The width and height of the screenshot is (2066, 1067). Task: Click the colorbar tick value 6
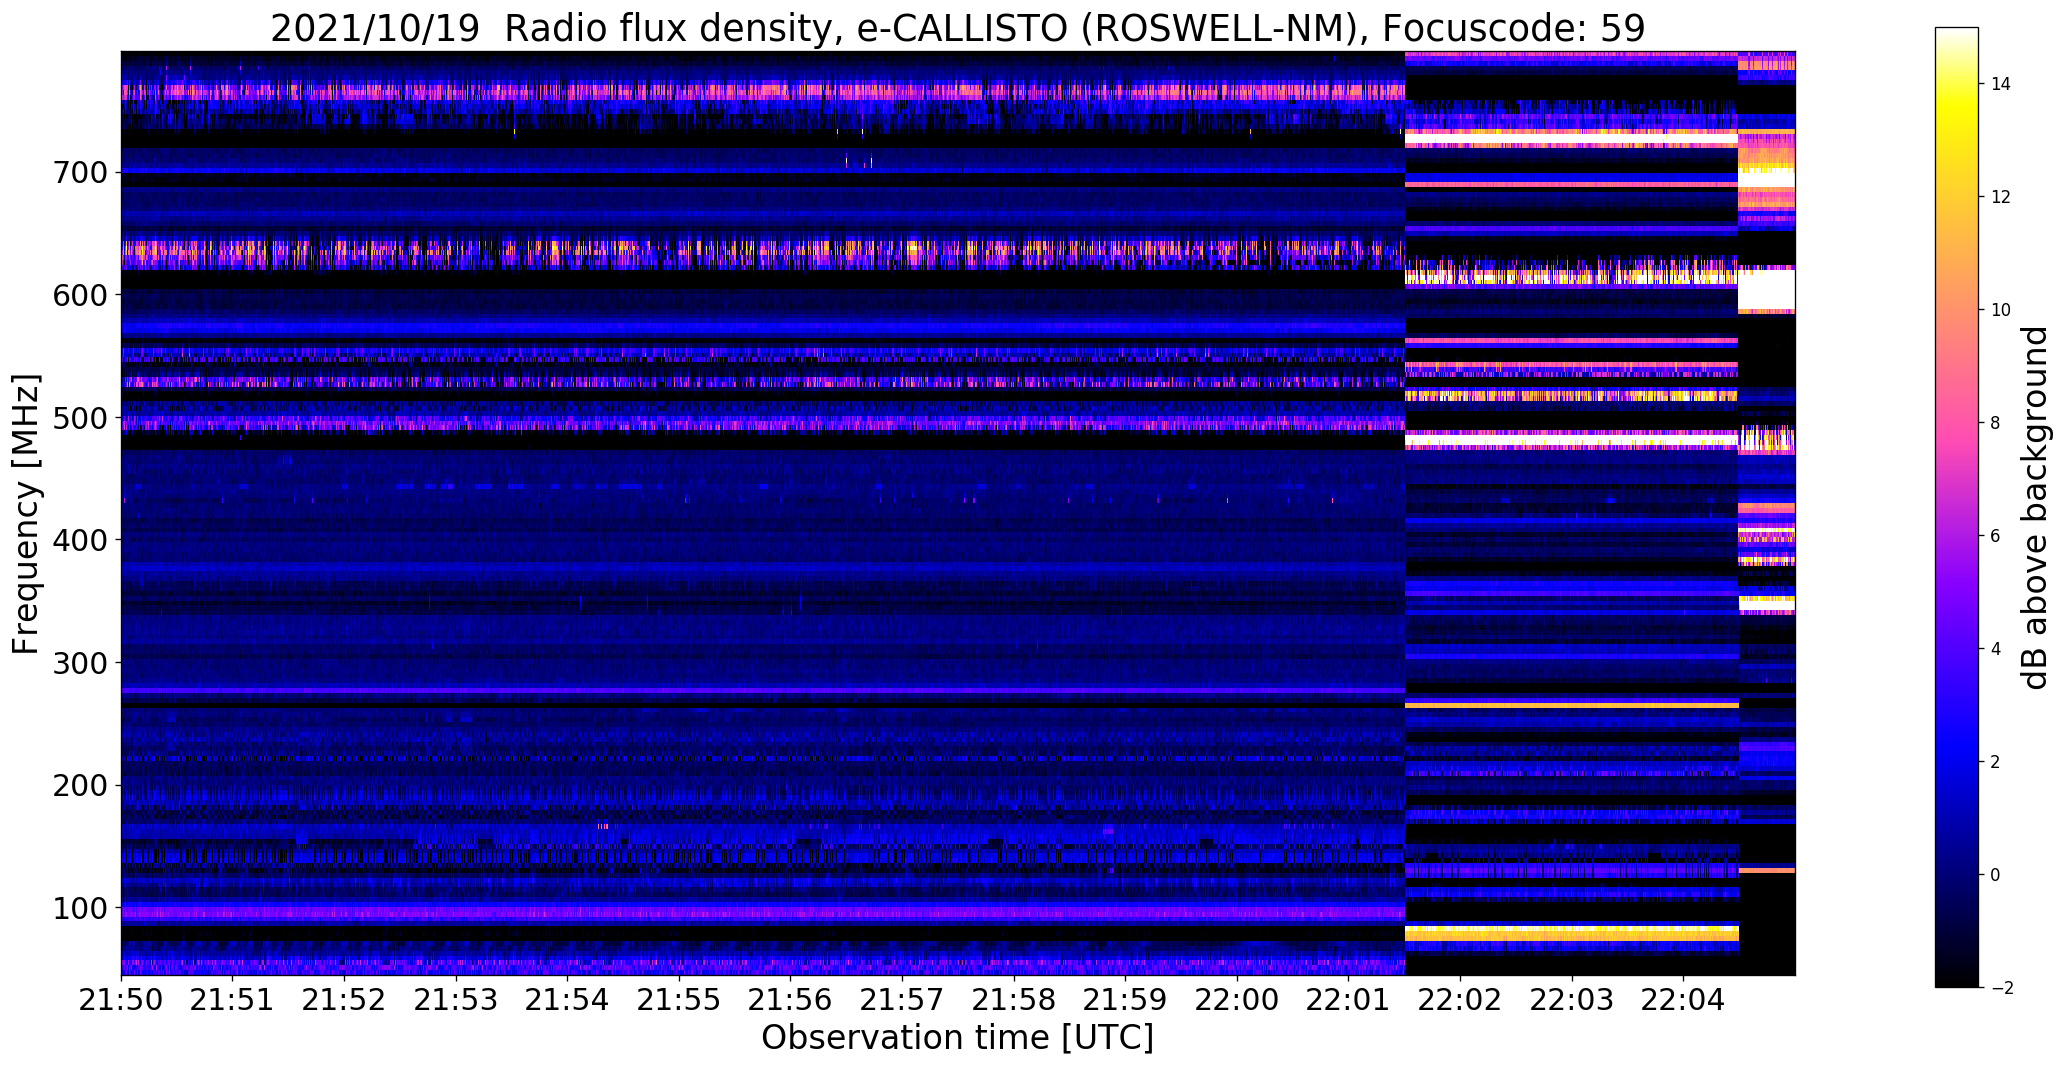tap(1996, 536)
